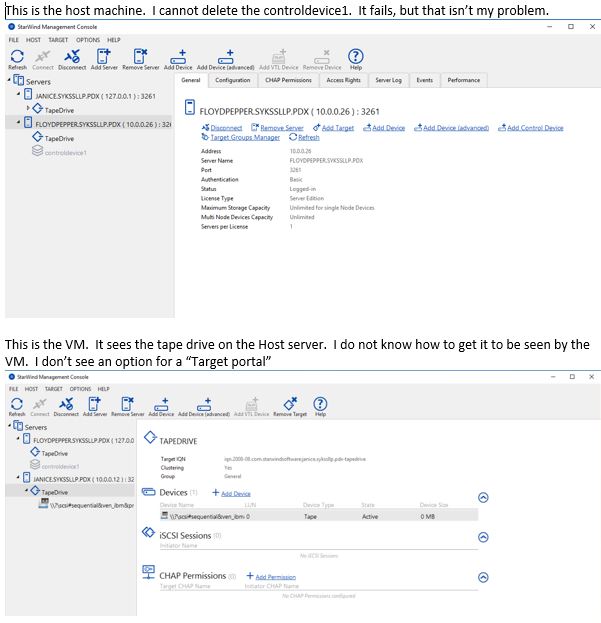Open HELP menu in bottom console

click(103, 389)
